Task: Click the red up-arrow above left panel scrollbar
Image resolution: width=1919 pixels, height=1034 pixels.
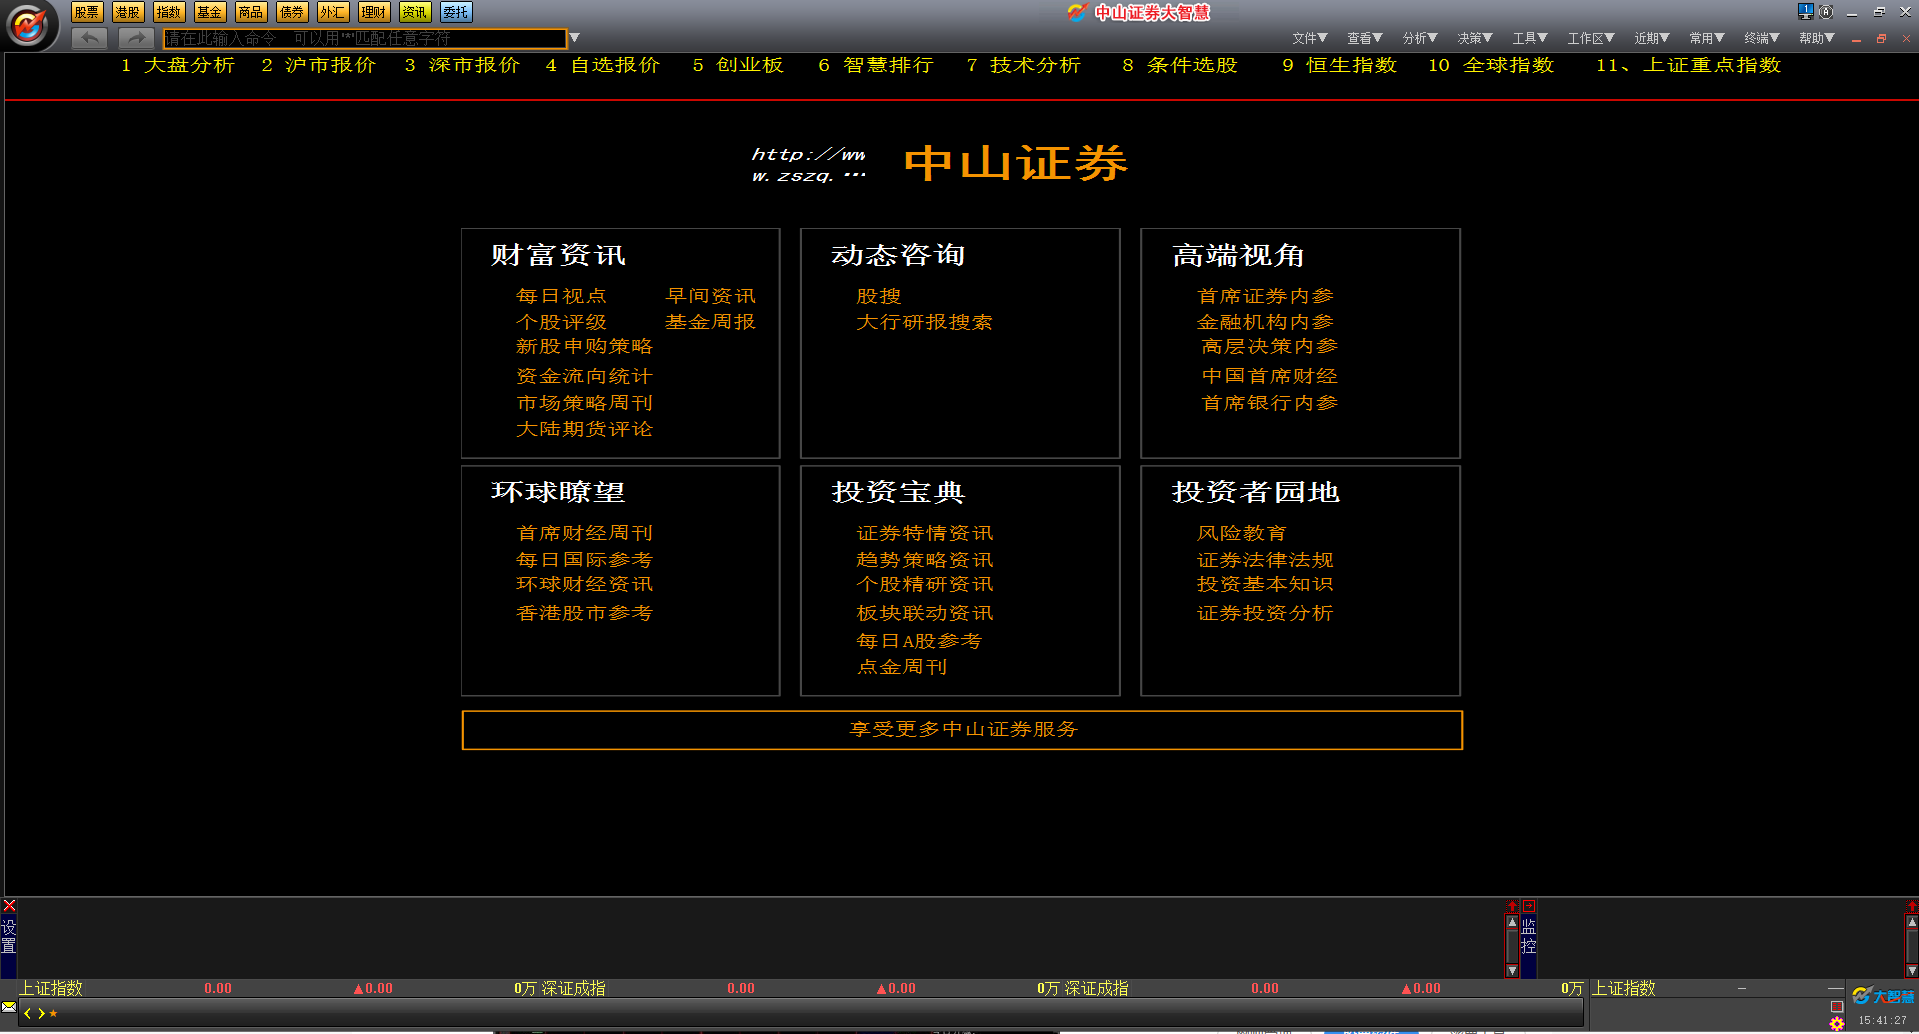Action: click(1512, 906)
